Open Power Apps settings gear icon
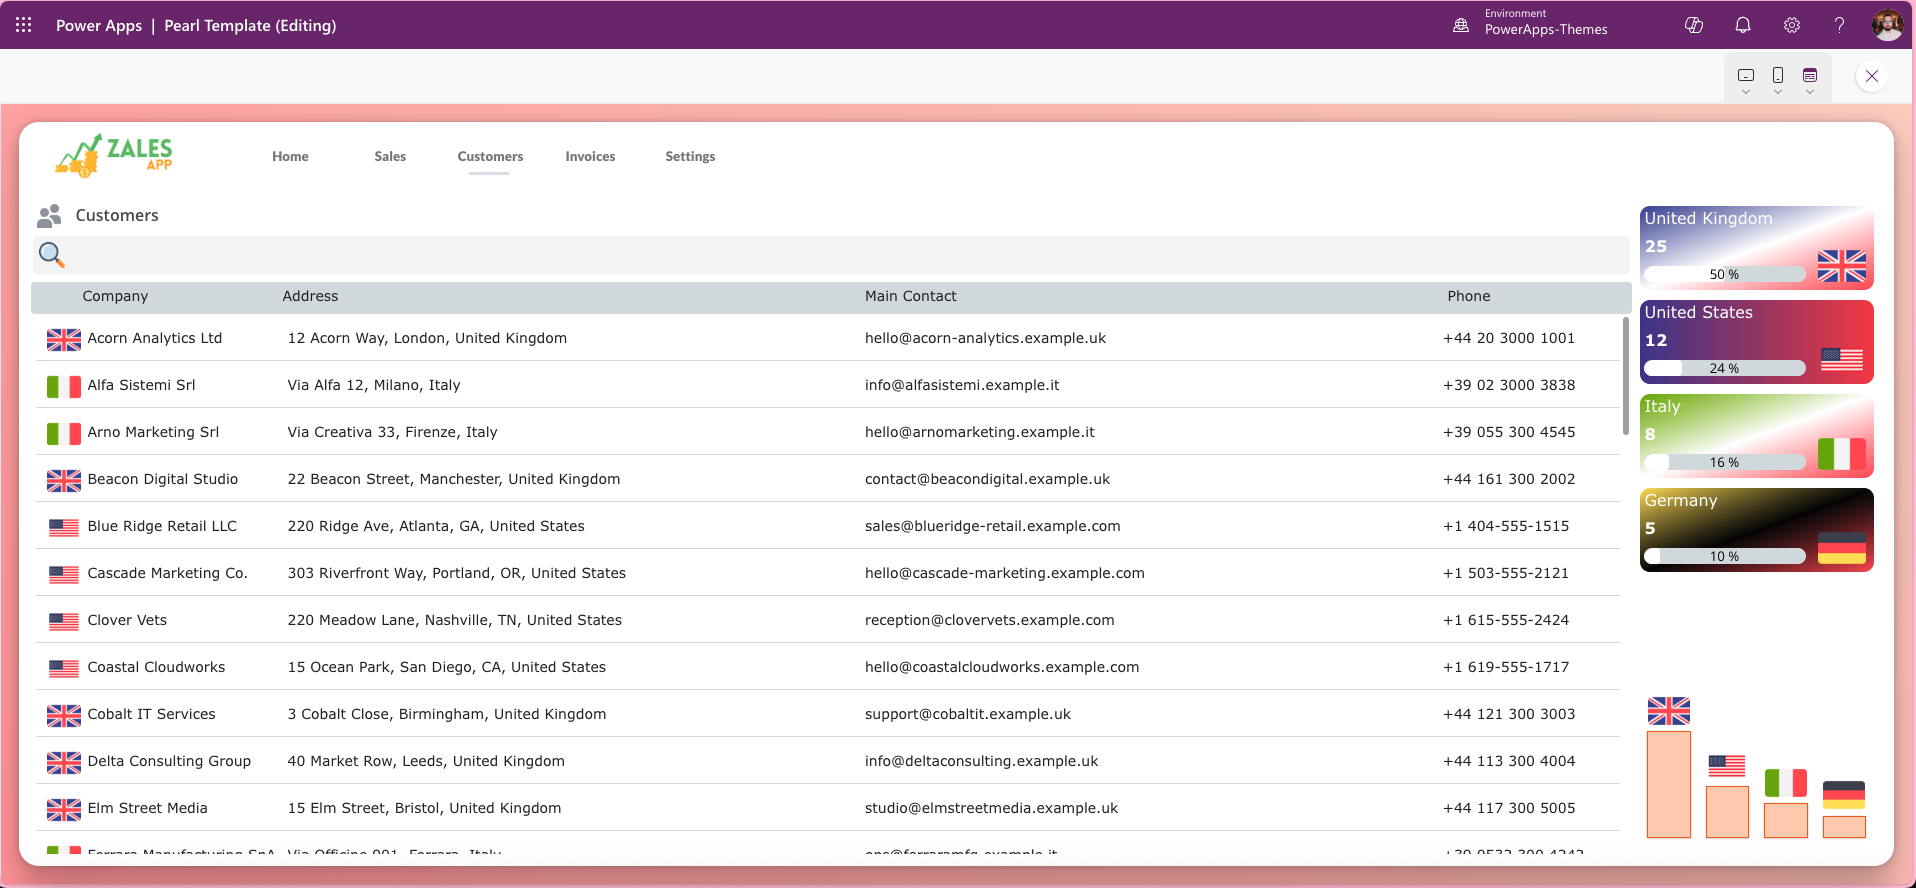Image resolution: width=1916 pixels, height=888 pixels. tap(1792, 25)
